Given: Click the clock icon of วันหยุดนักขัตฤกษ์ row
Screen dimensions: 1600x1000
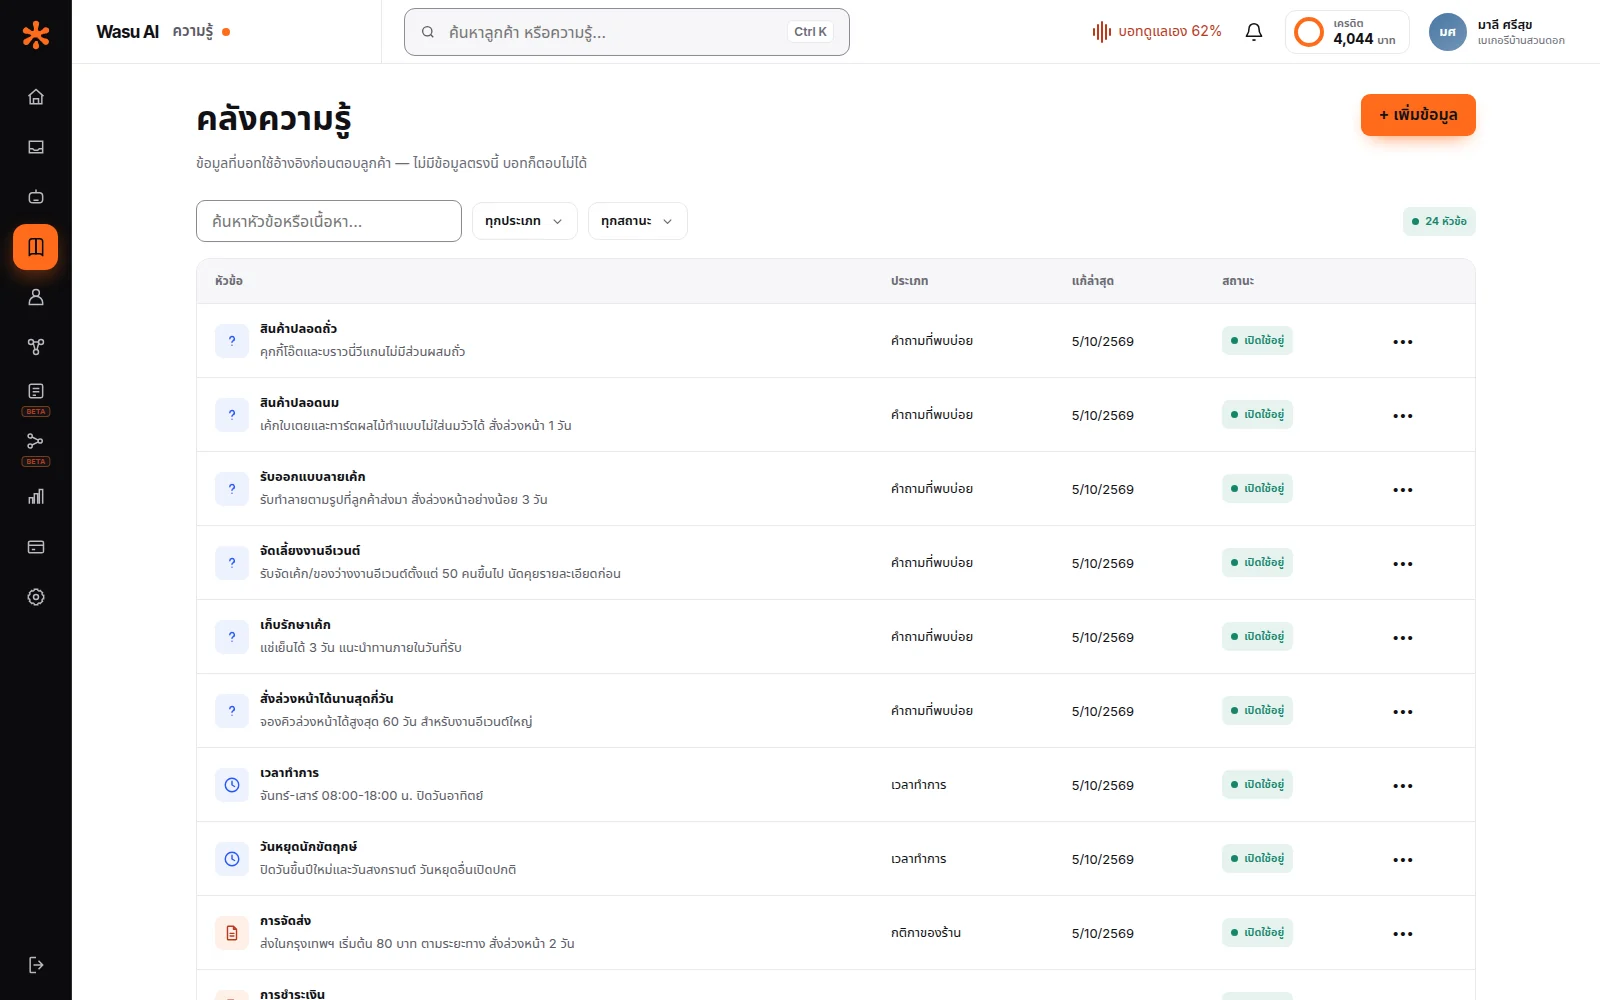Looking at the screenshot, I should coord(232,859).
